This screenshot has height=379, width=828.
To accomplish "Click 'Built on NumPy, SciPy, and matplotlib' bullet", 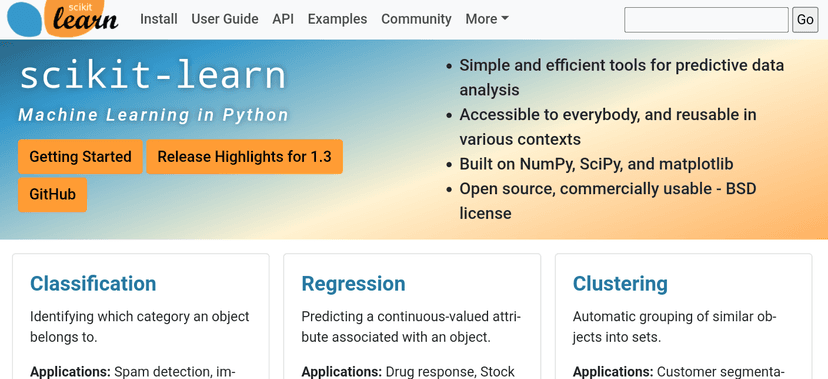I will pos(596,164).
